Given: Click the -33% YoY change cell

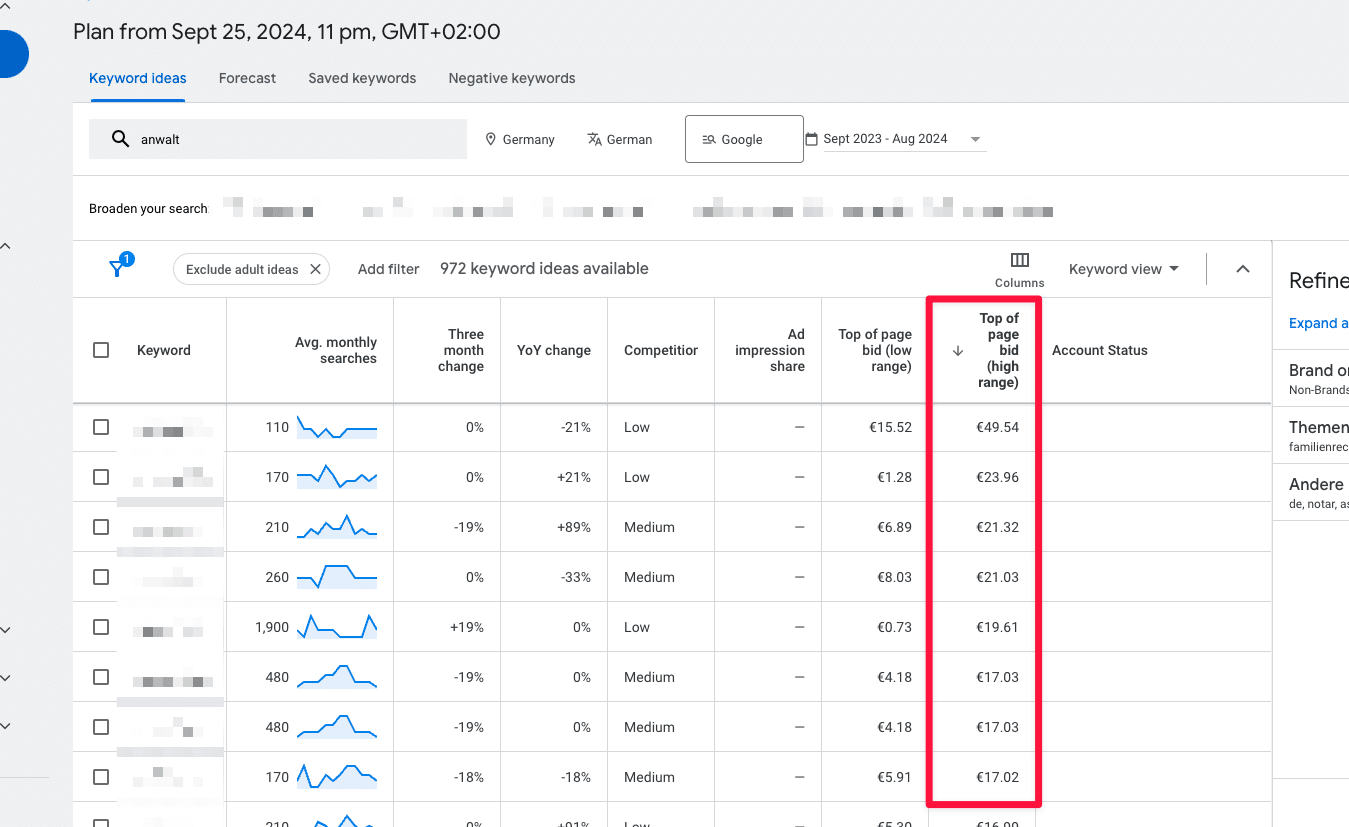Looking at the screenshot, I should point(576,577).
